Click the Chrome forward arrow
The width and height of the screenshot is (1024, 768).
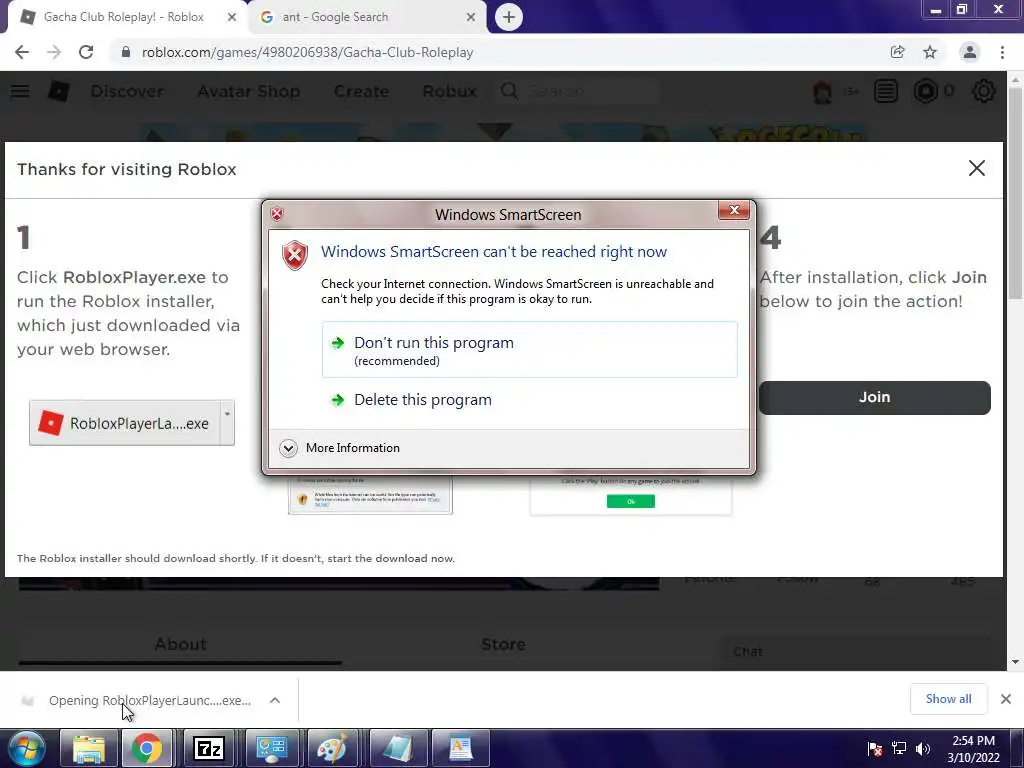[54, 52]
